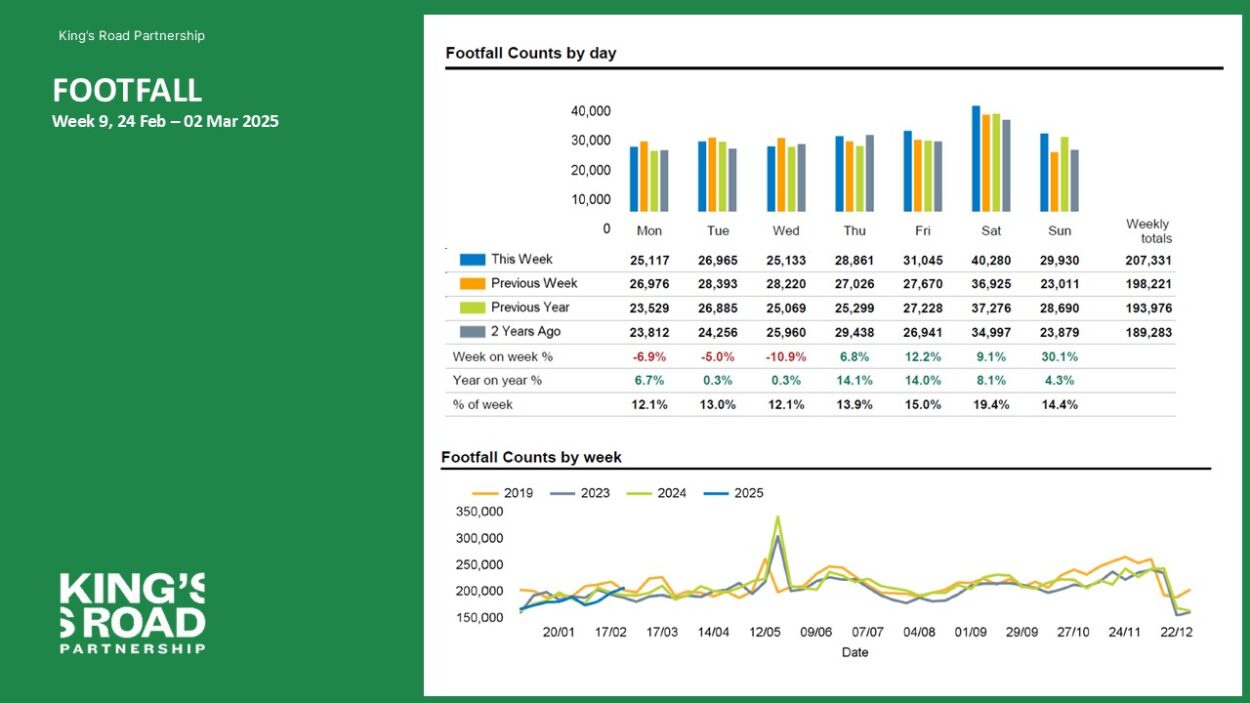
Task: Click weekly total value 198,221
Action: 1148,284
